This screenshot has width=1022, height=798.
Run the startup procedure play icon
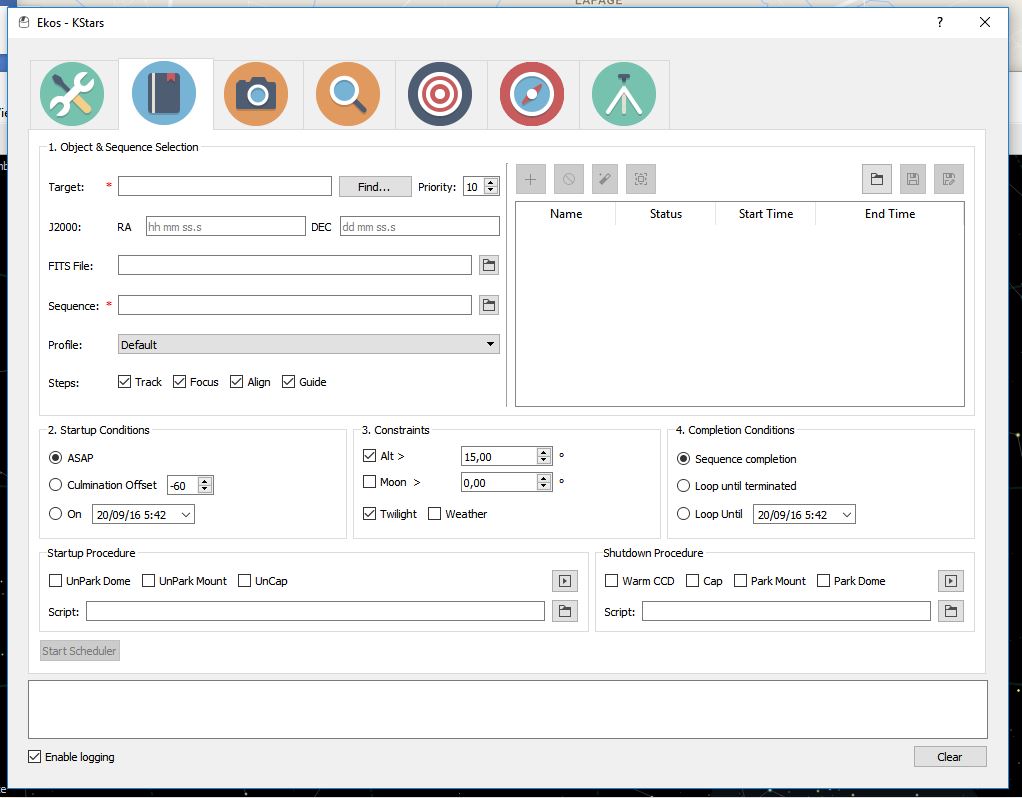tap(565, 581)
